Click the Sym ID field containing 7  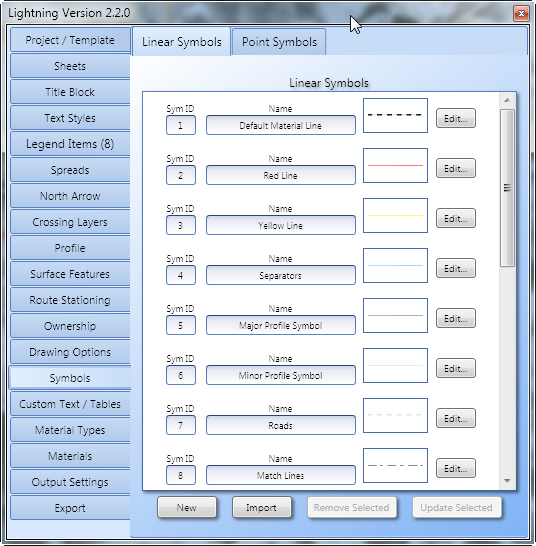181,425
